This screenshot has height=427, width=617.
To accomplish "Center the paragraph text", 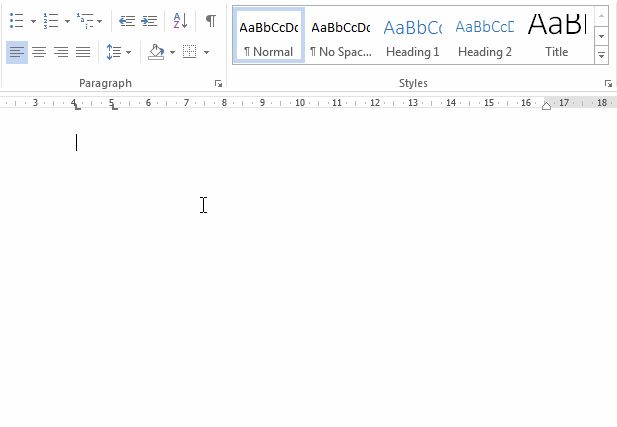I will tap(39, 52).
